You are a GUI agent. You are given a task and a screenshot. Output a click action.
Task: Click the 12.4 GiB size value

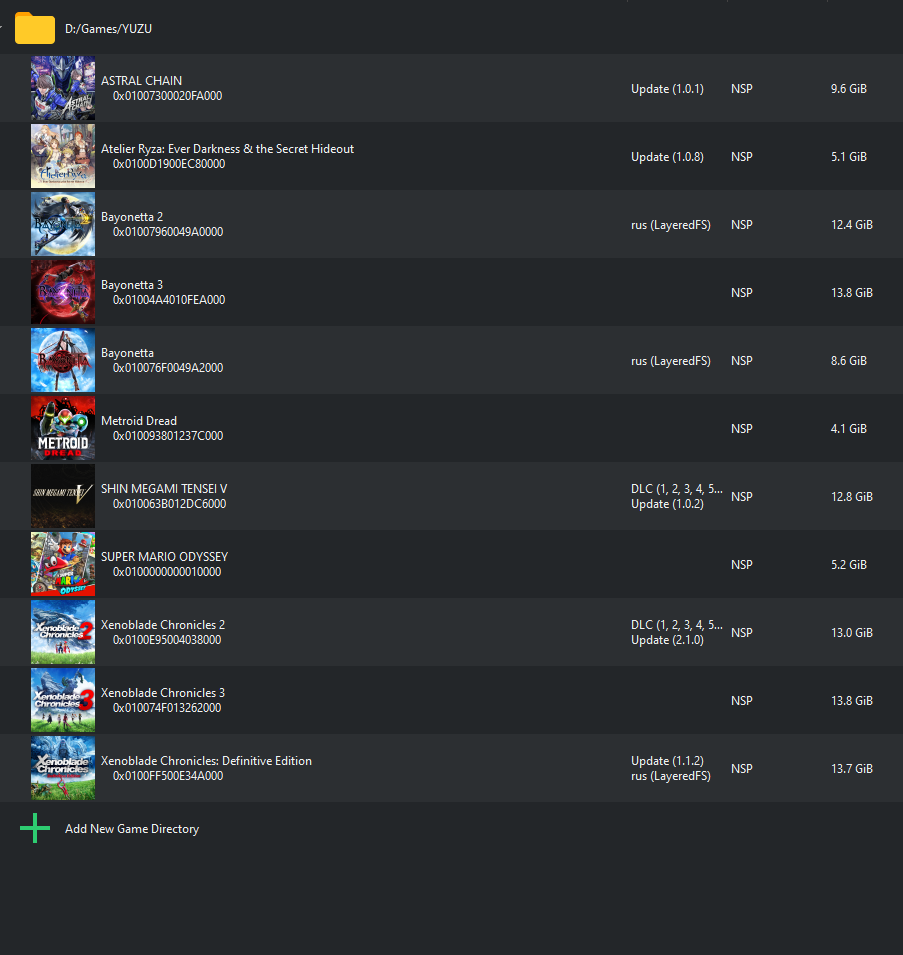pyautogui.click(x=852, y=225)
